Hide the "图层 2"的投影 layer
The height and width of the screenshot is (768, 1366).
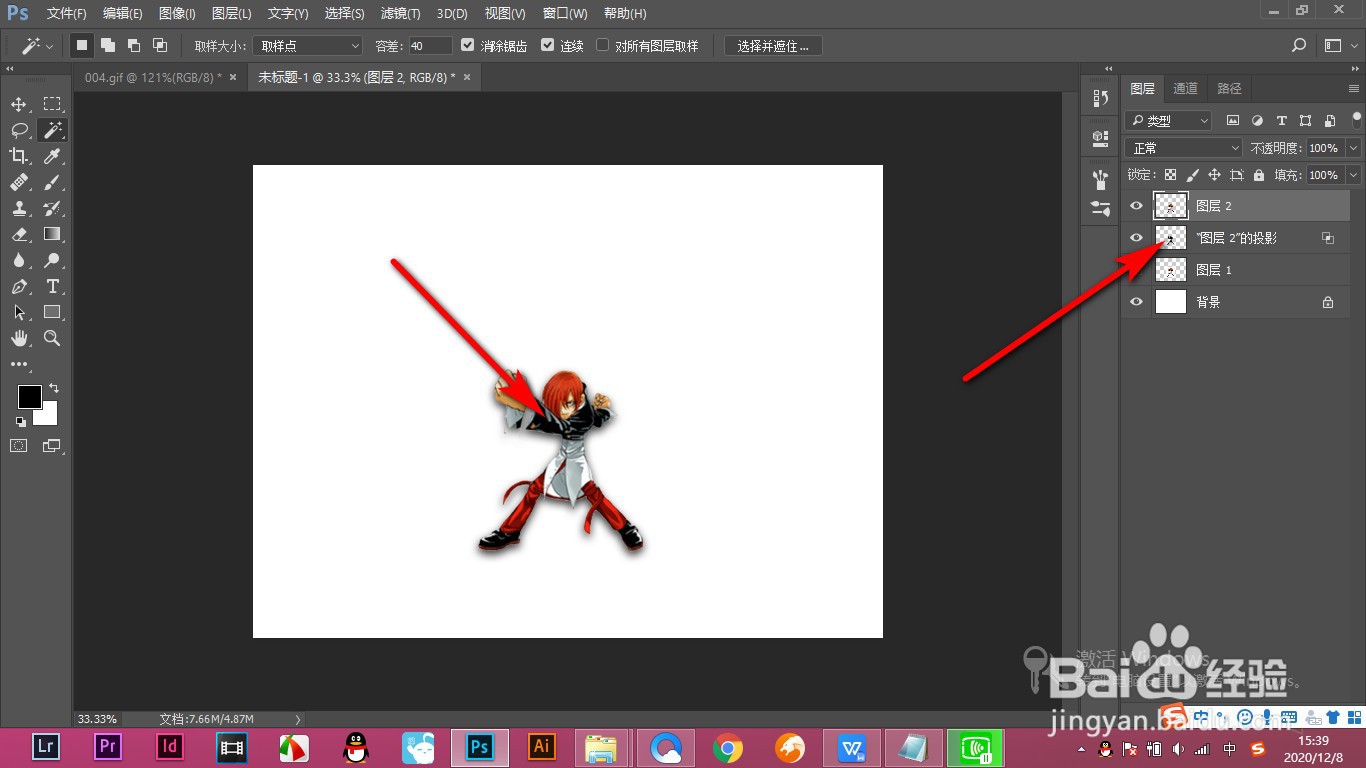tap(1136, 238)
